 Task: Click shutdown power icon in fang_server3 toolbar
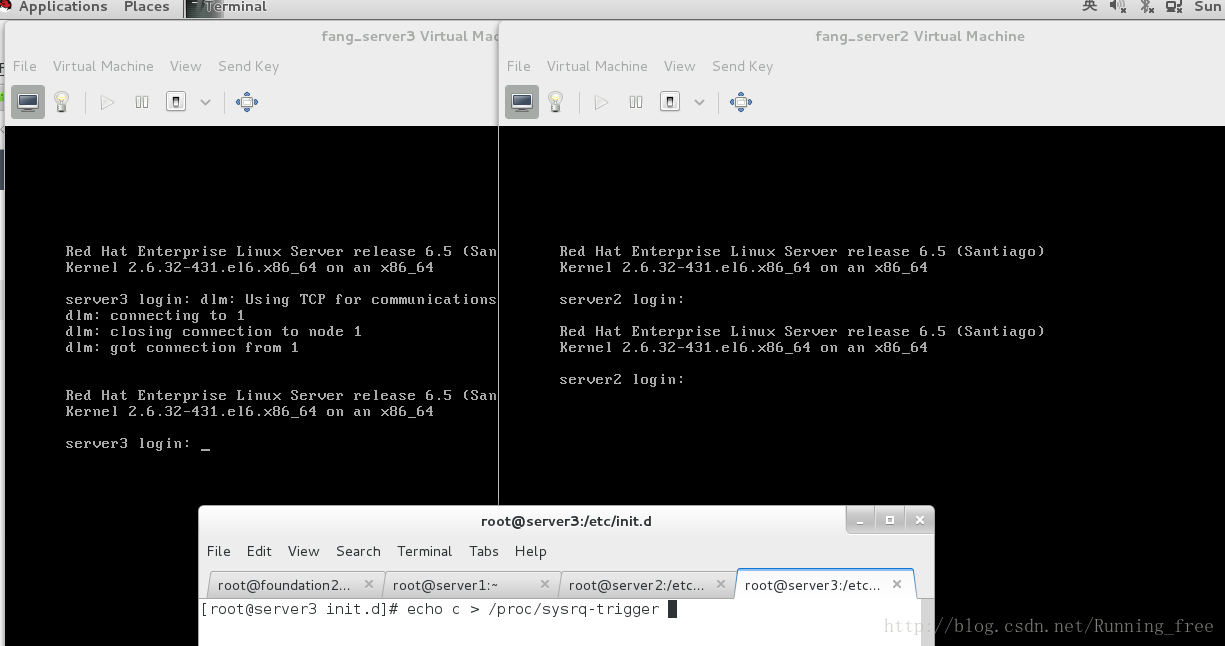pos(176,102)
